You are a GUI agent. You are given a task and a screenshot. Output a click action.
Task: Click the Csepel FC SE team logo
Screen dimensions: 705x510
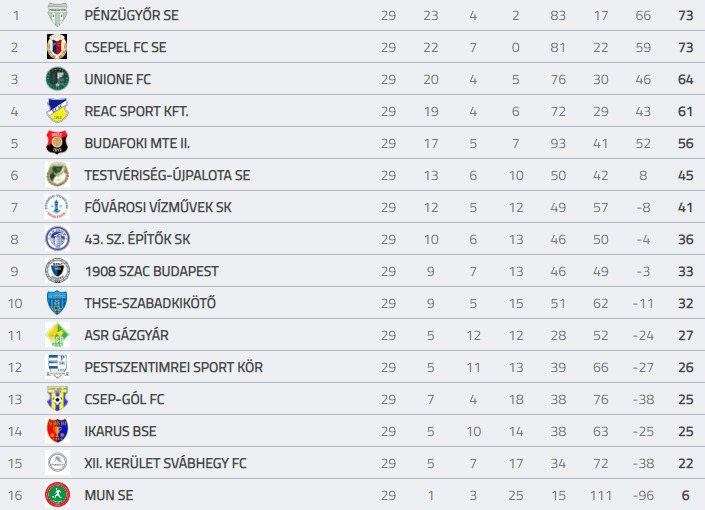pyautogui.click(x=57, y=47)
